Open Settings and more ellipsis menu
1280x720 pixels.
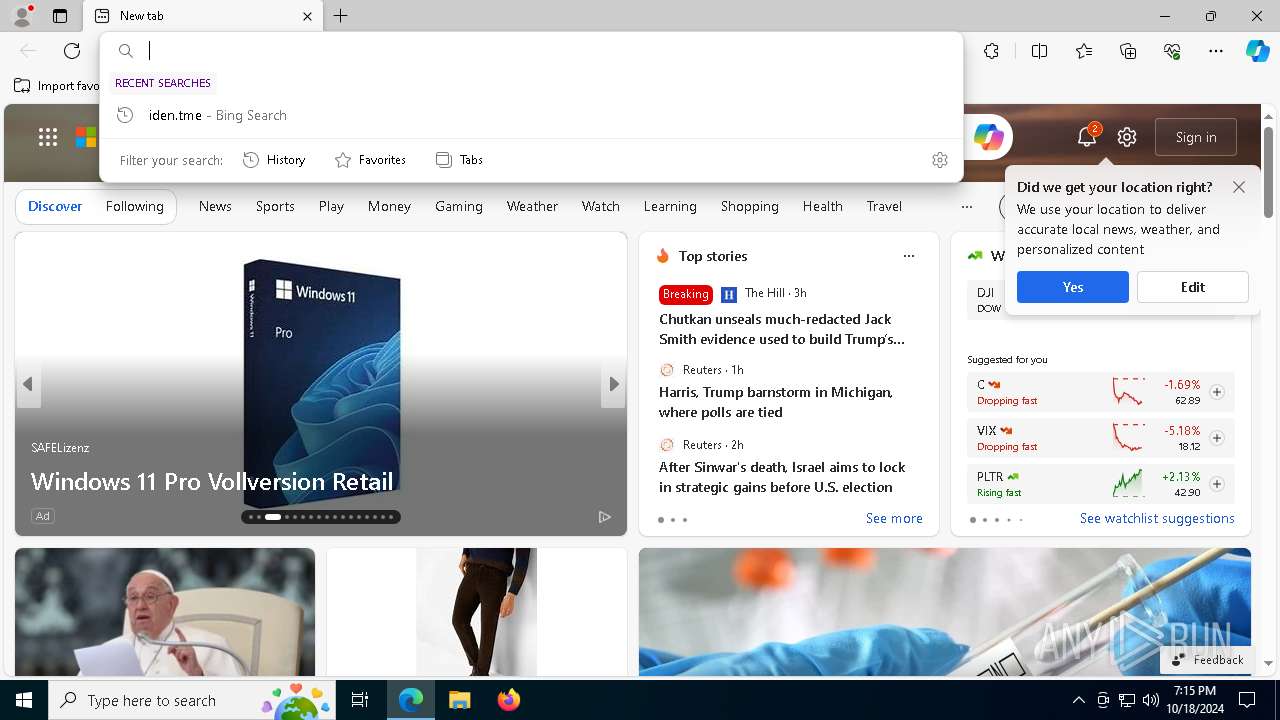pyautogui.click(x=1216, y=51)
